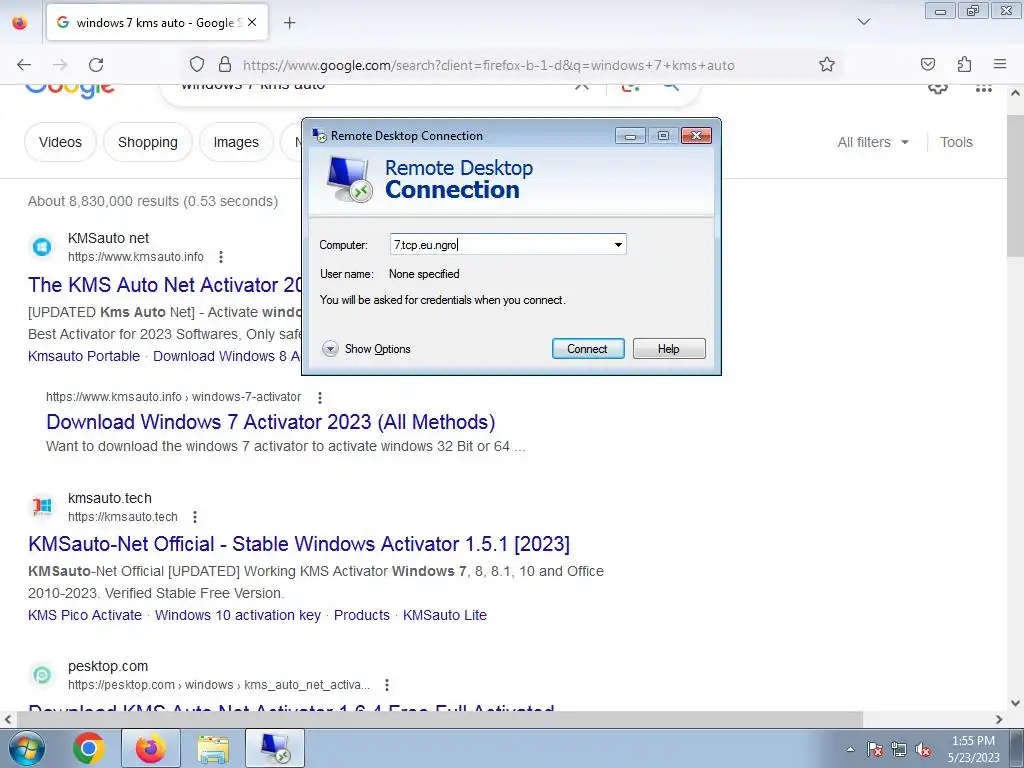Open Google apps grid icon
Viewport: 1024px width, 768px height.
coord(984,88)
